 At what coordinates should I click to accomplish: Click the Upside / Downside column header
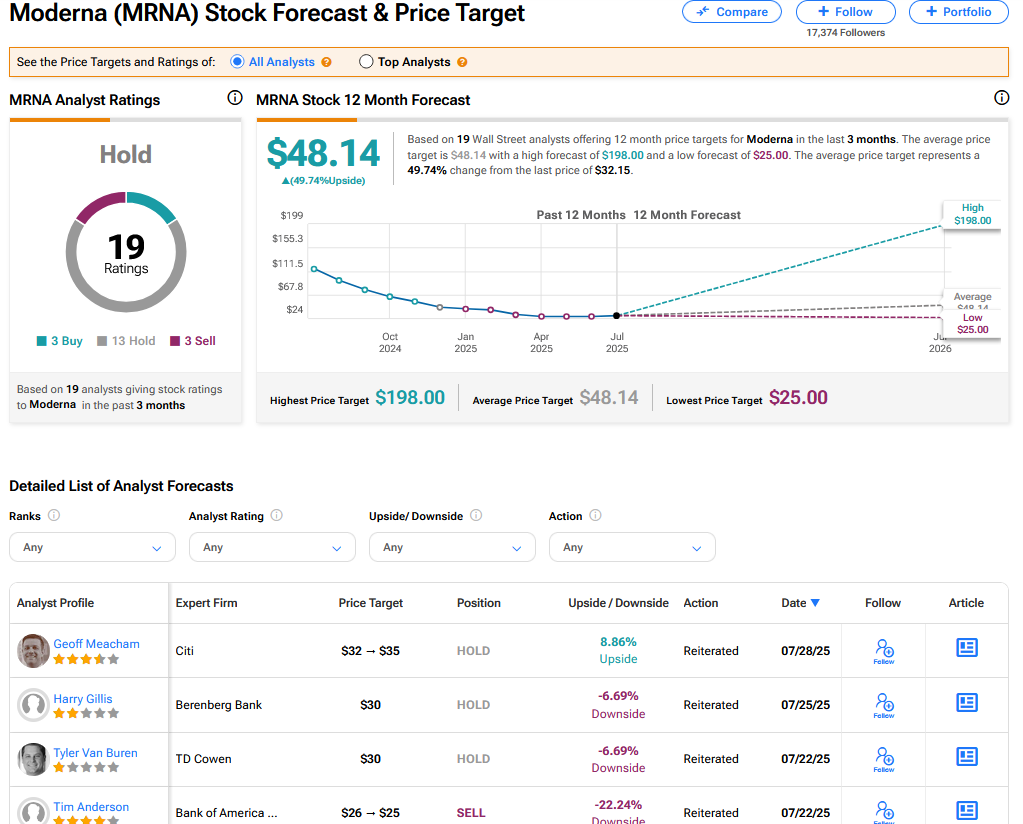(x=618, y=603)
